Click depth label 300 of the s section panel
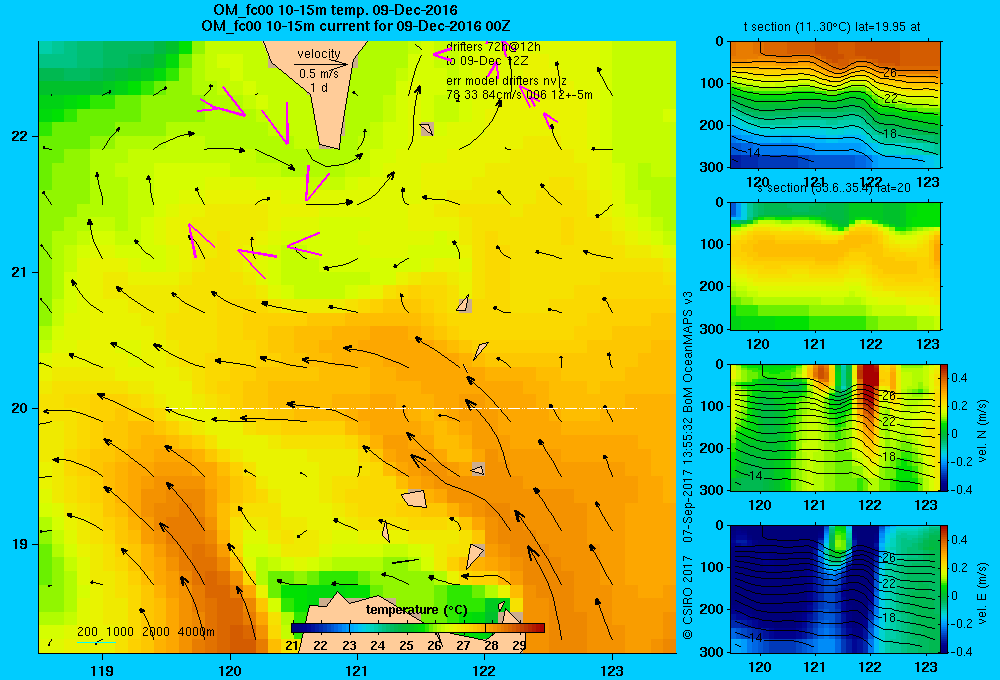Image resolution: width=1000 pixels, height=680 pixels. click(711, 329)
